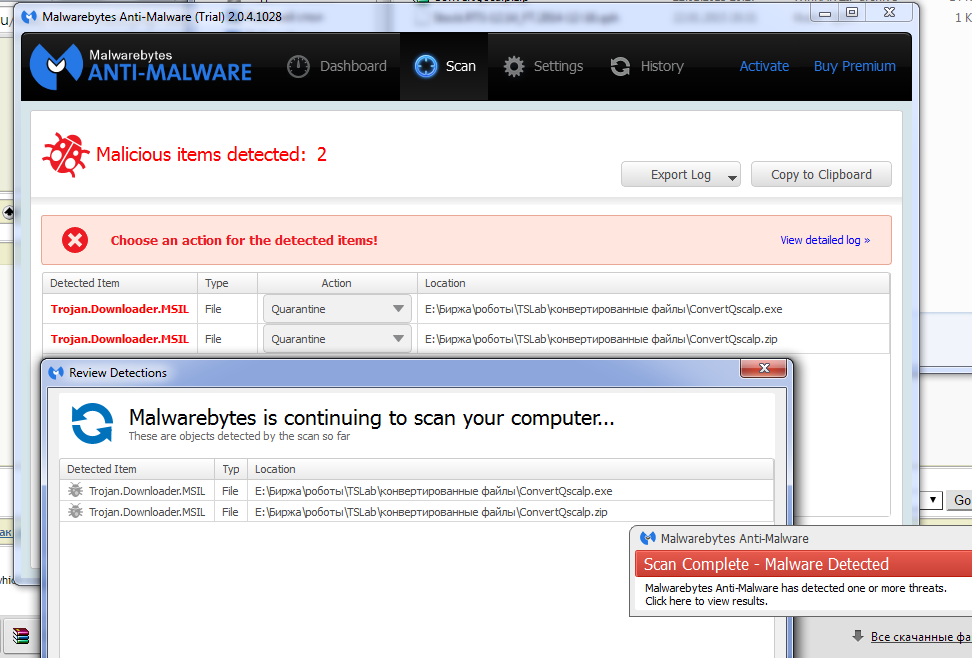Screen dimensions: 972x658
Task: Click the Scan Complete - Malware Detected banner
Action: point(803,564)
